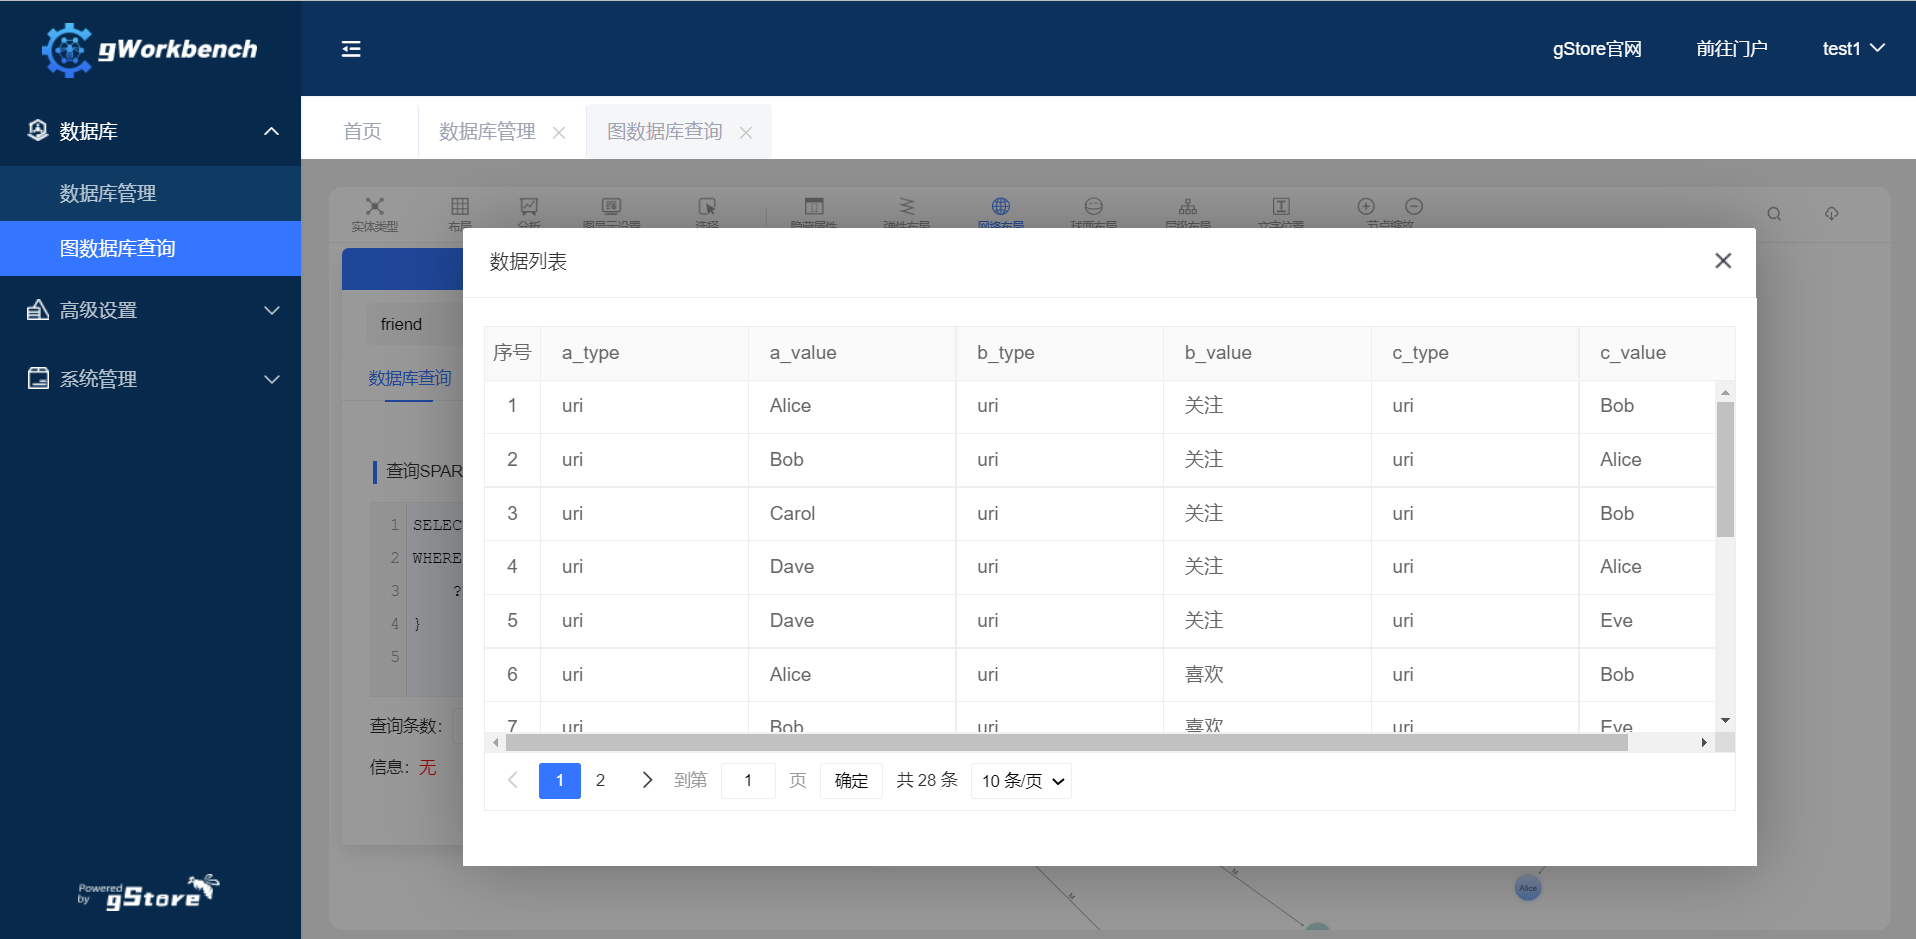
Task: Go to the next page of results
Action: 647,780
